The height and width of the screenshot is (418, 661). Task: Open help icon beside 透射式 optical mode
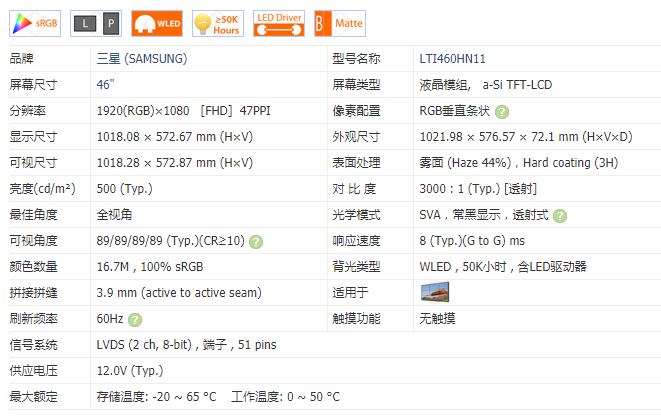pos(560,215)
